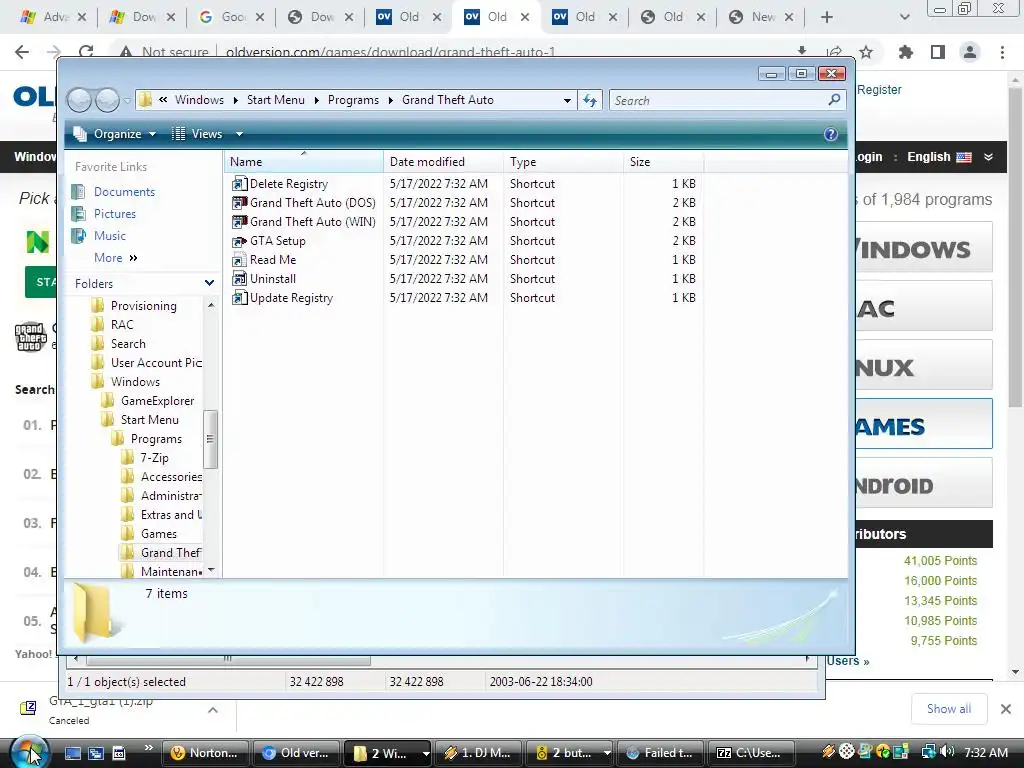Select Accessories folder in tree
The image size is (1024, 768).
pos(171,477)
